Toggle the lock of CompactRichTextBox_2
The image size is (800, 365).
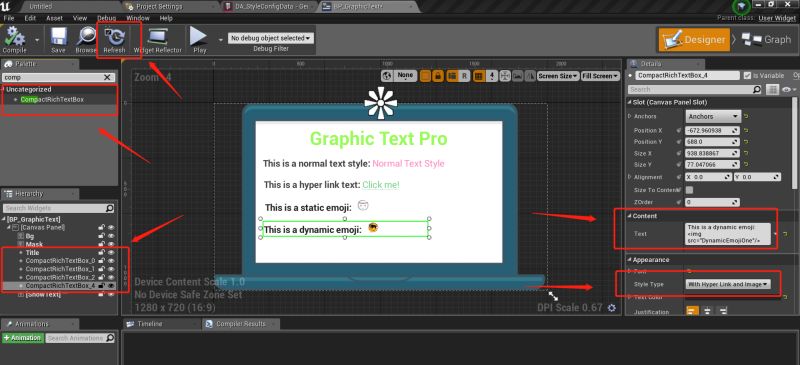pyautogui.click(x=102, y=277)
